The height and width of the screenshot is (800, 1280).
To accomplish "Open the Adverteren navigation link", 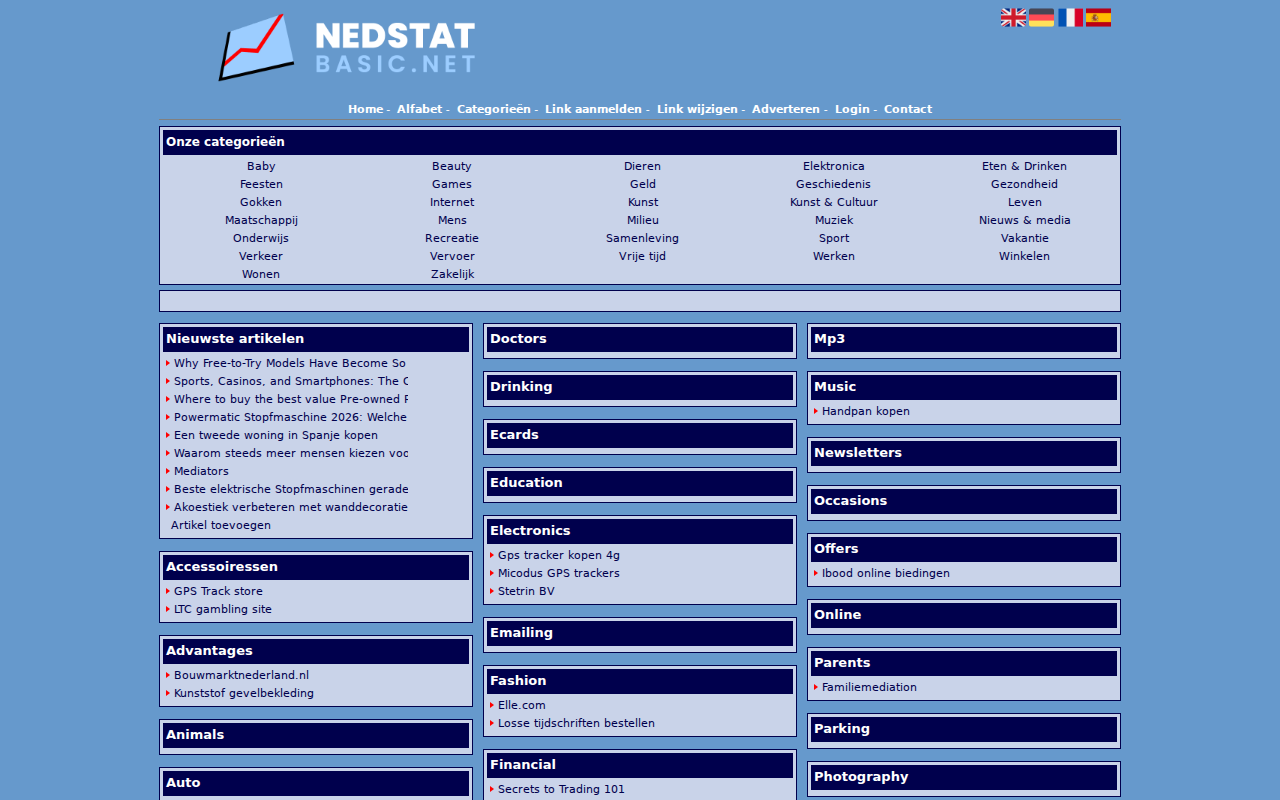I will (x=786, y=109).
